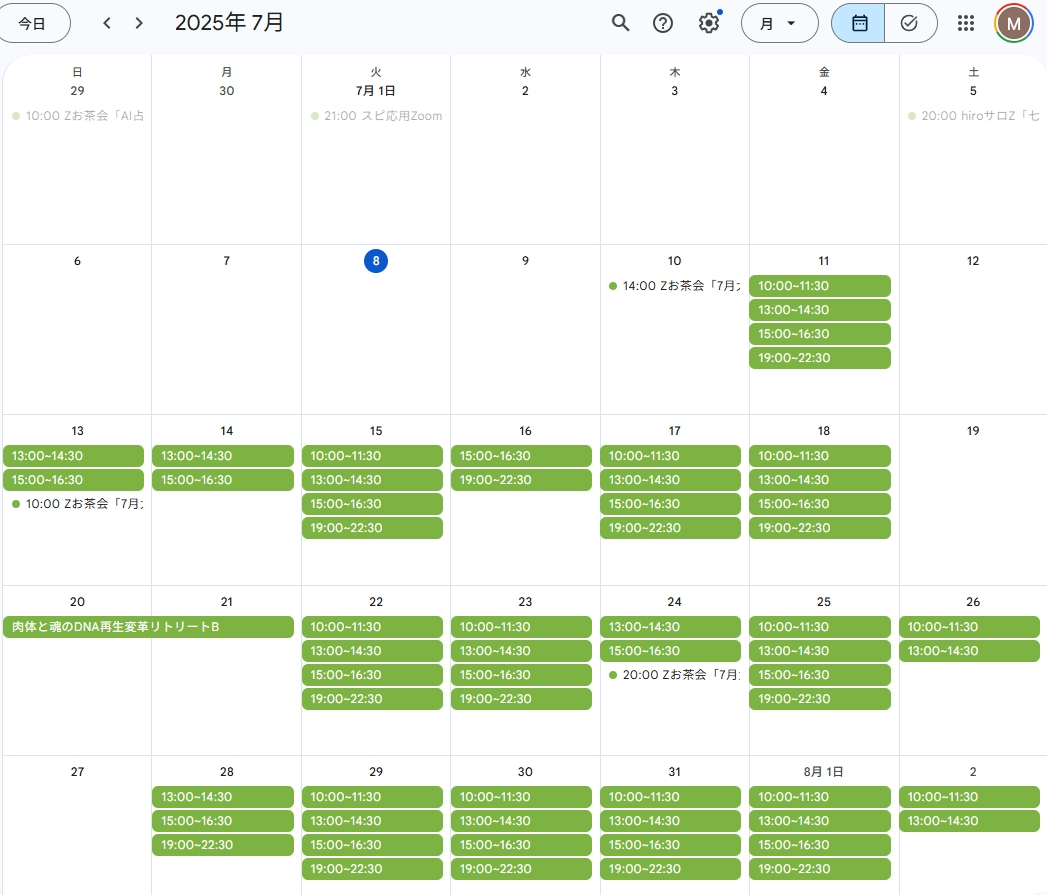Open the help question mark icon

click(663, 23)
